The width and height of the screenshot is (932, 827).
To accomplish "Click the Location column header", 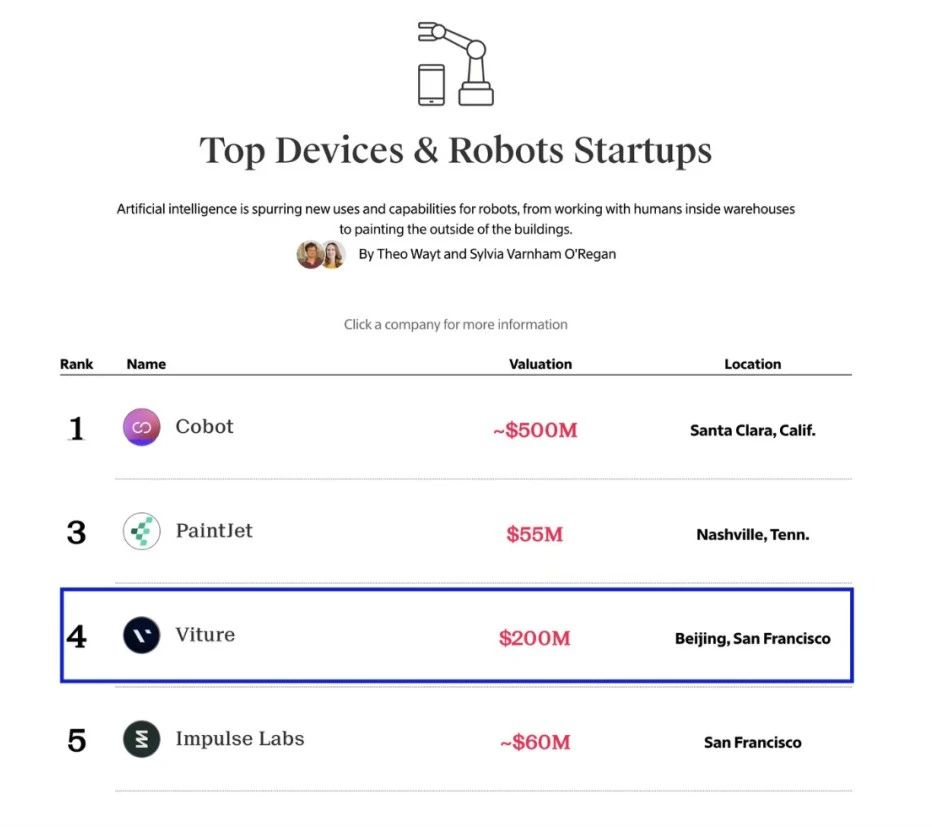I will [x=752, y=364].
